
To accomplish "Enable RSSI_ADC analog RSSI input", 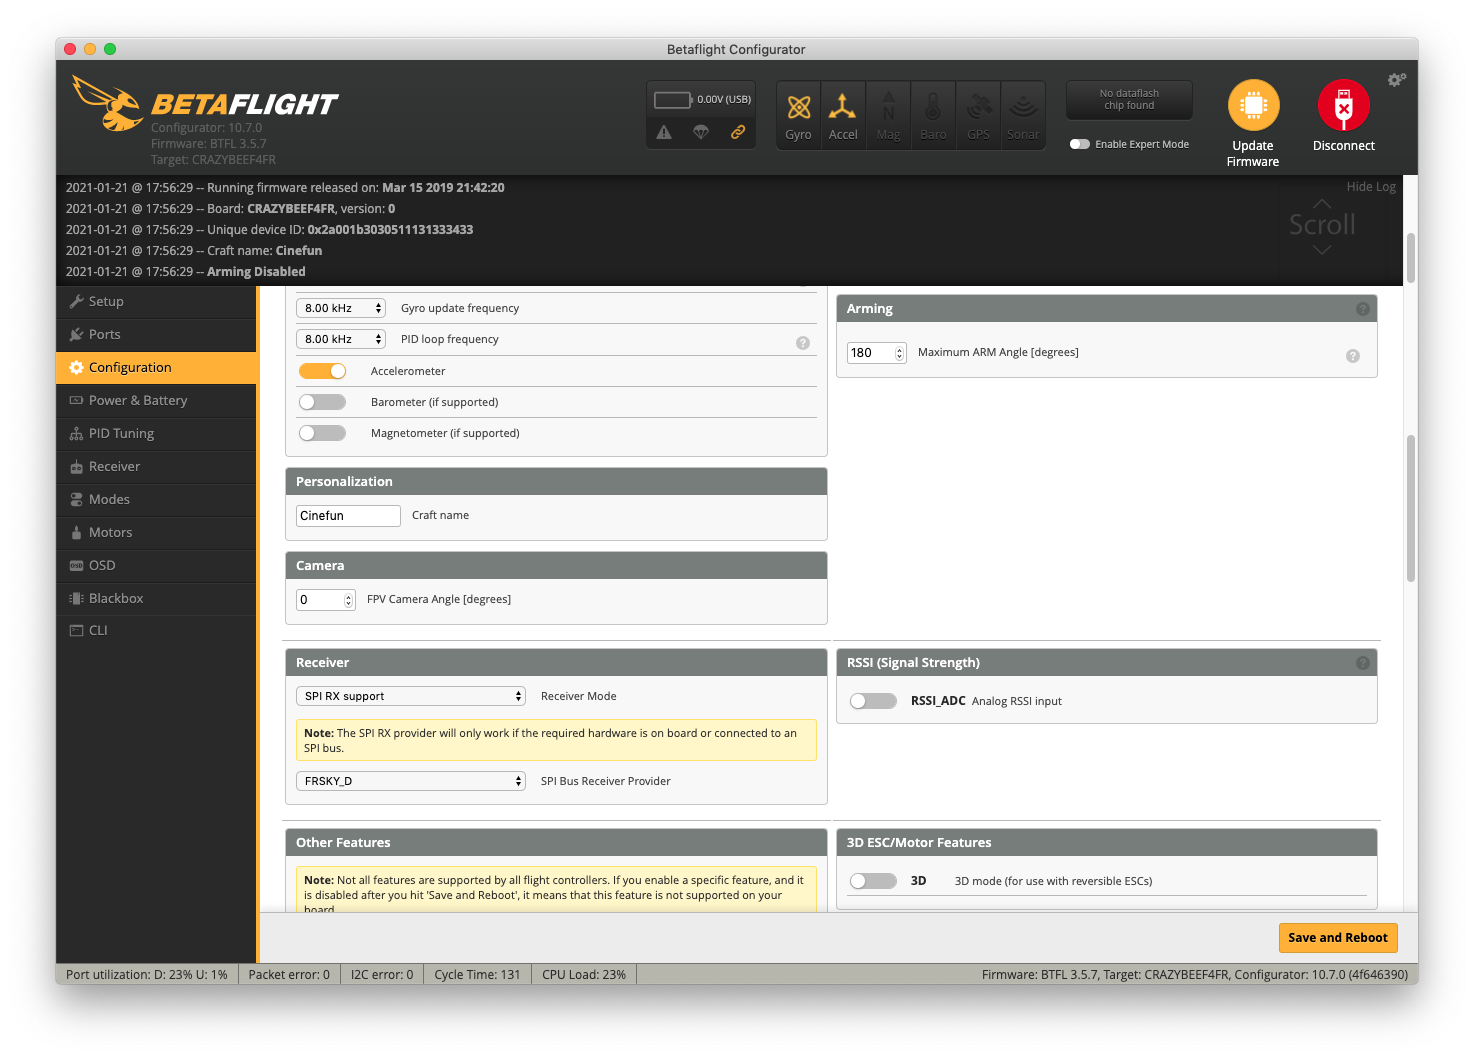I will tap(873, 701).
